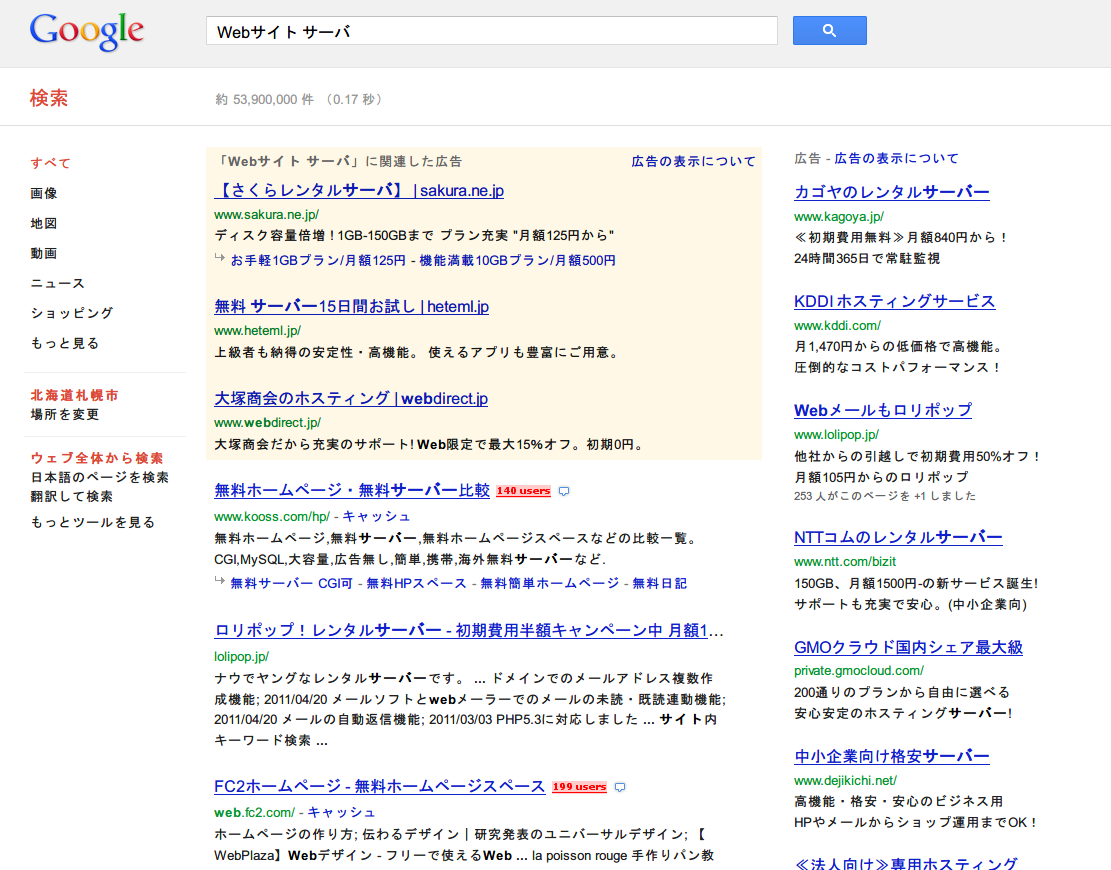Click the 199 users bookmark badge
The width and height of the screenshot is (1111, 870).
(x=580, y=786)
